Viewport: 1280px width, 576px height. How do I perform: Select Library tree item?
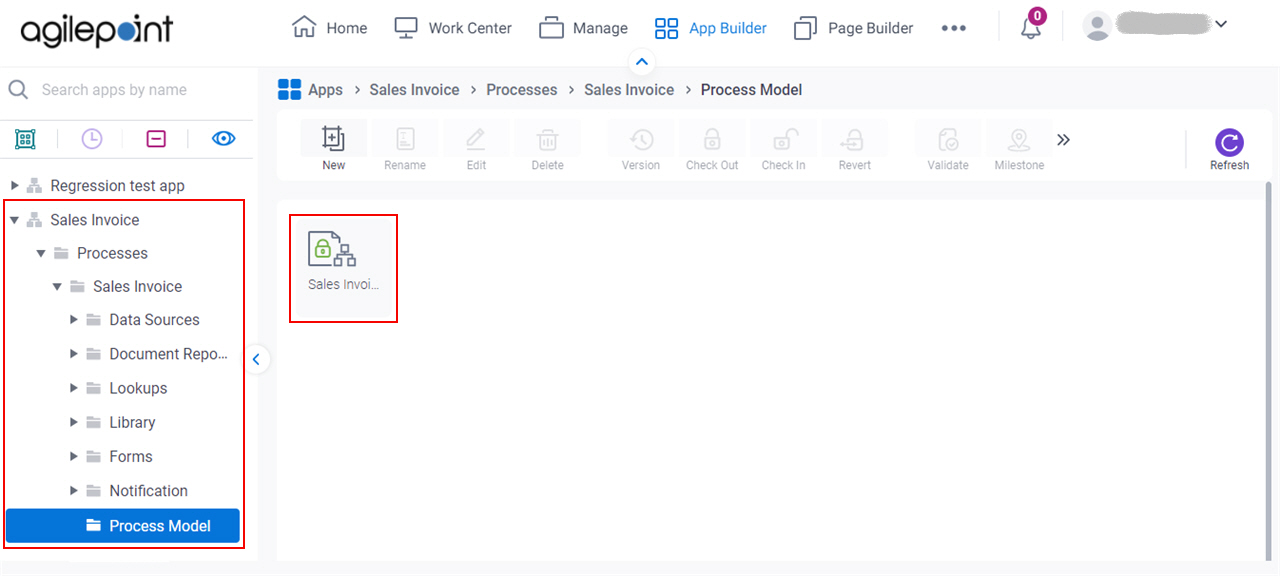[x=132, y=422]
